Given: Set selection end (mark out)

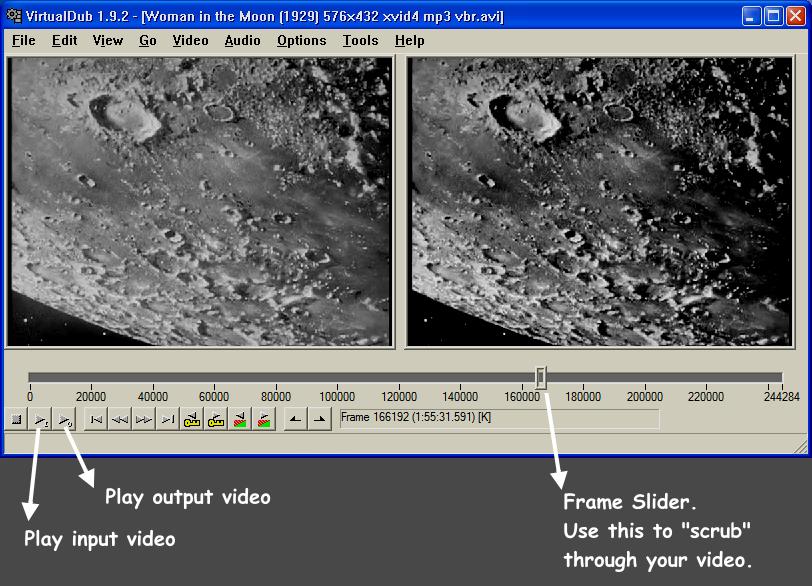Looking at the screenshot, I should tap(320, 419).
